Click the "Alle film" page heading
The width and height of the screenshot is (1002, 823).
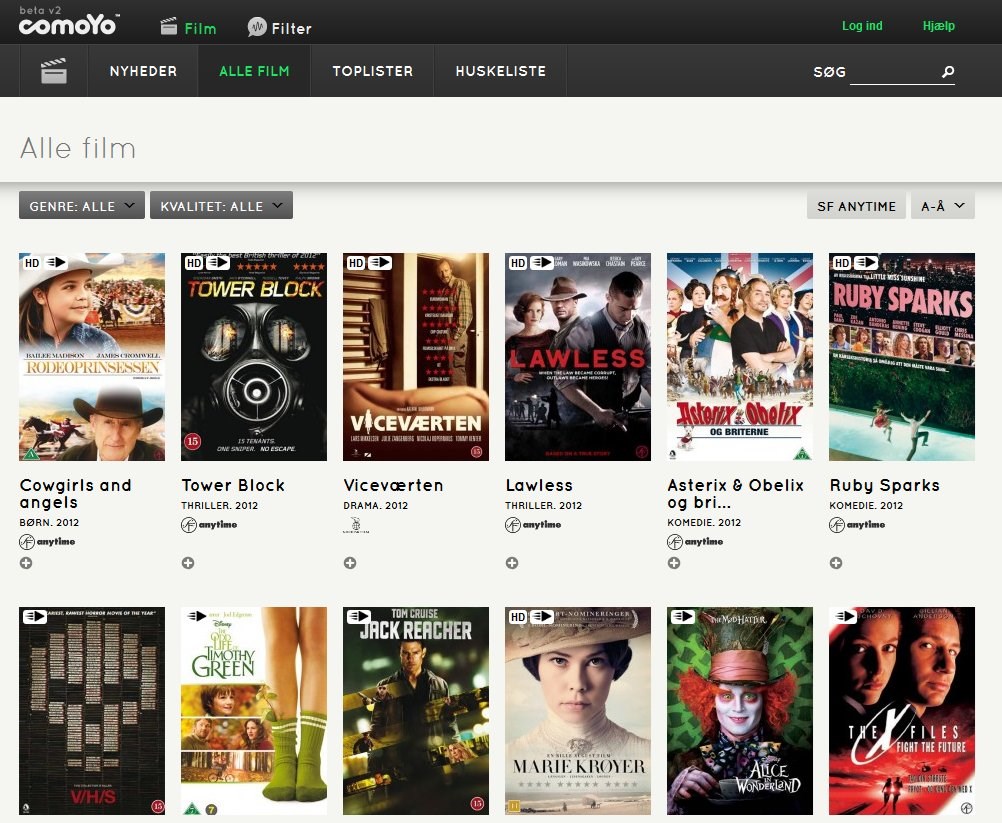[x=77, y=148]
